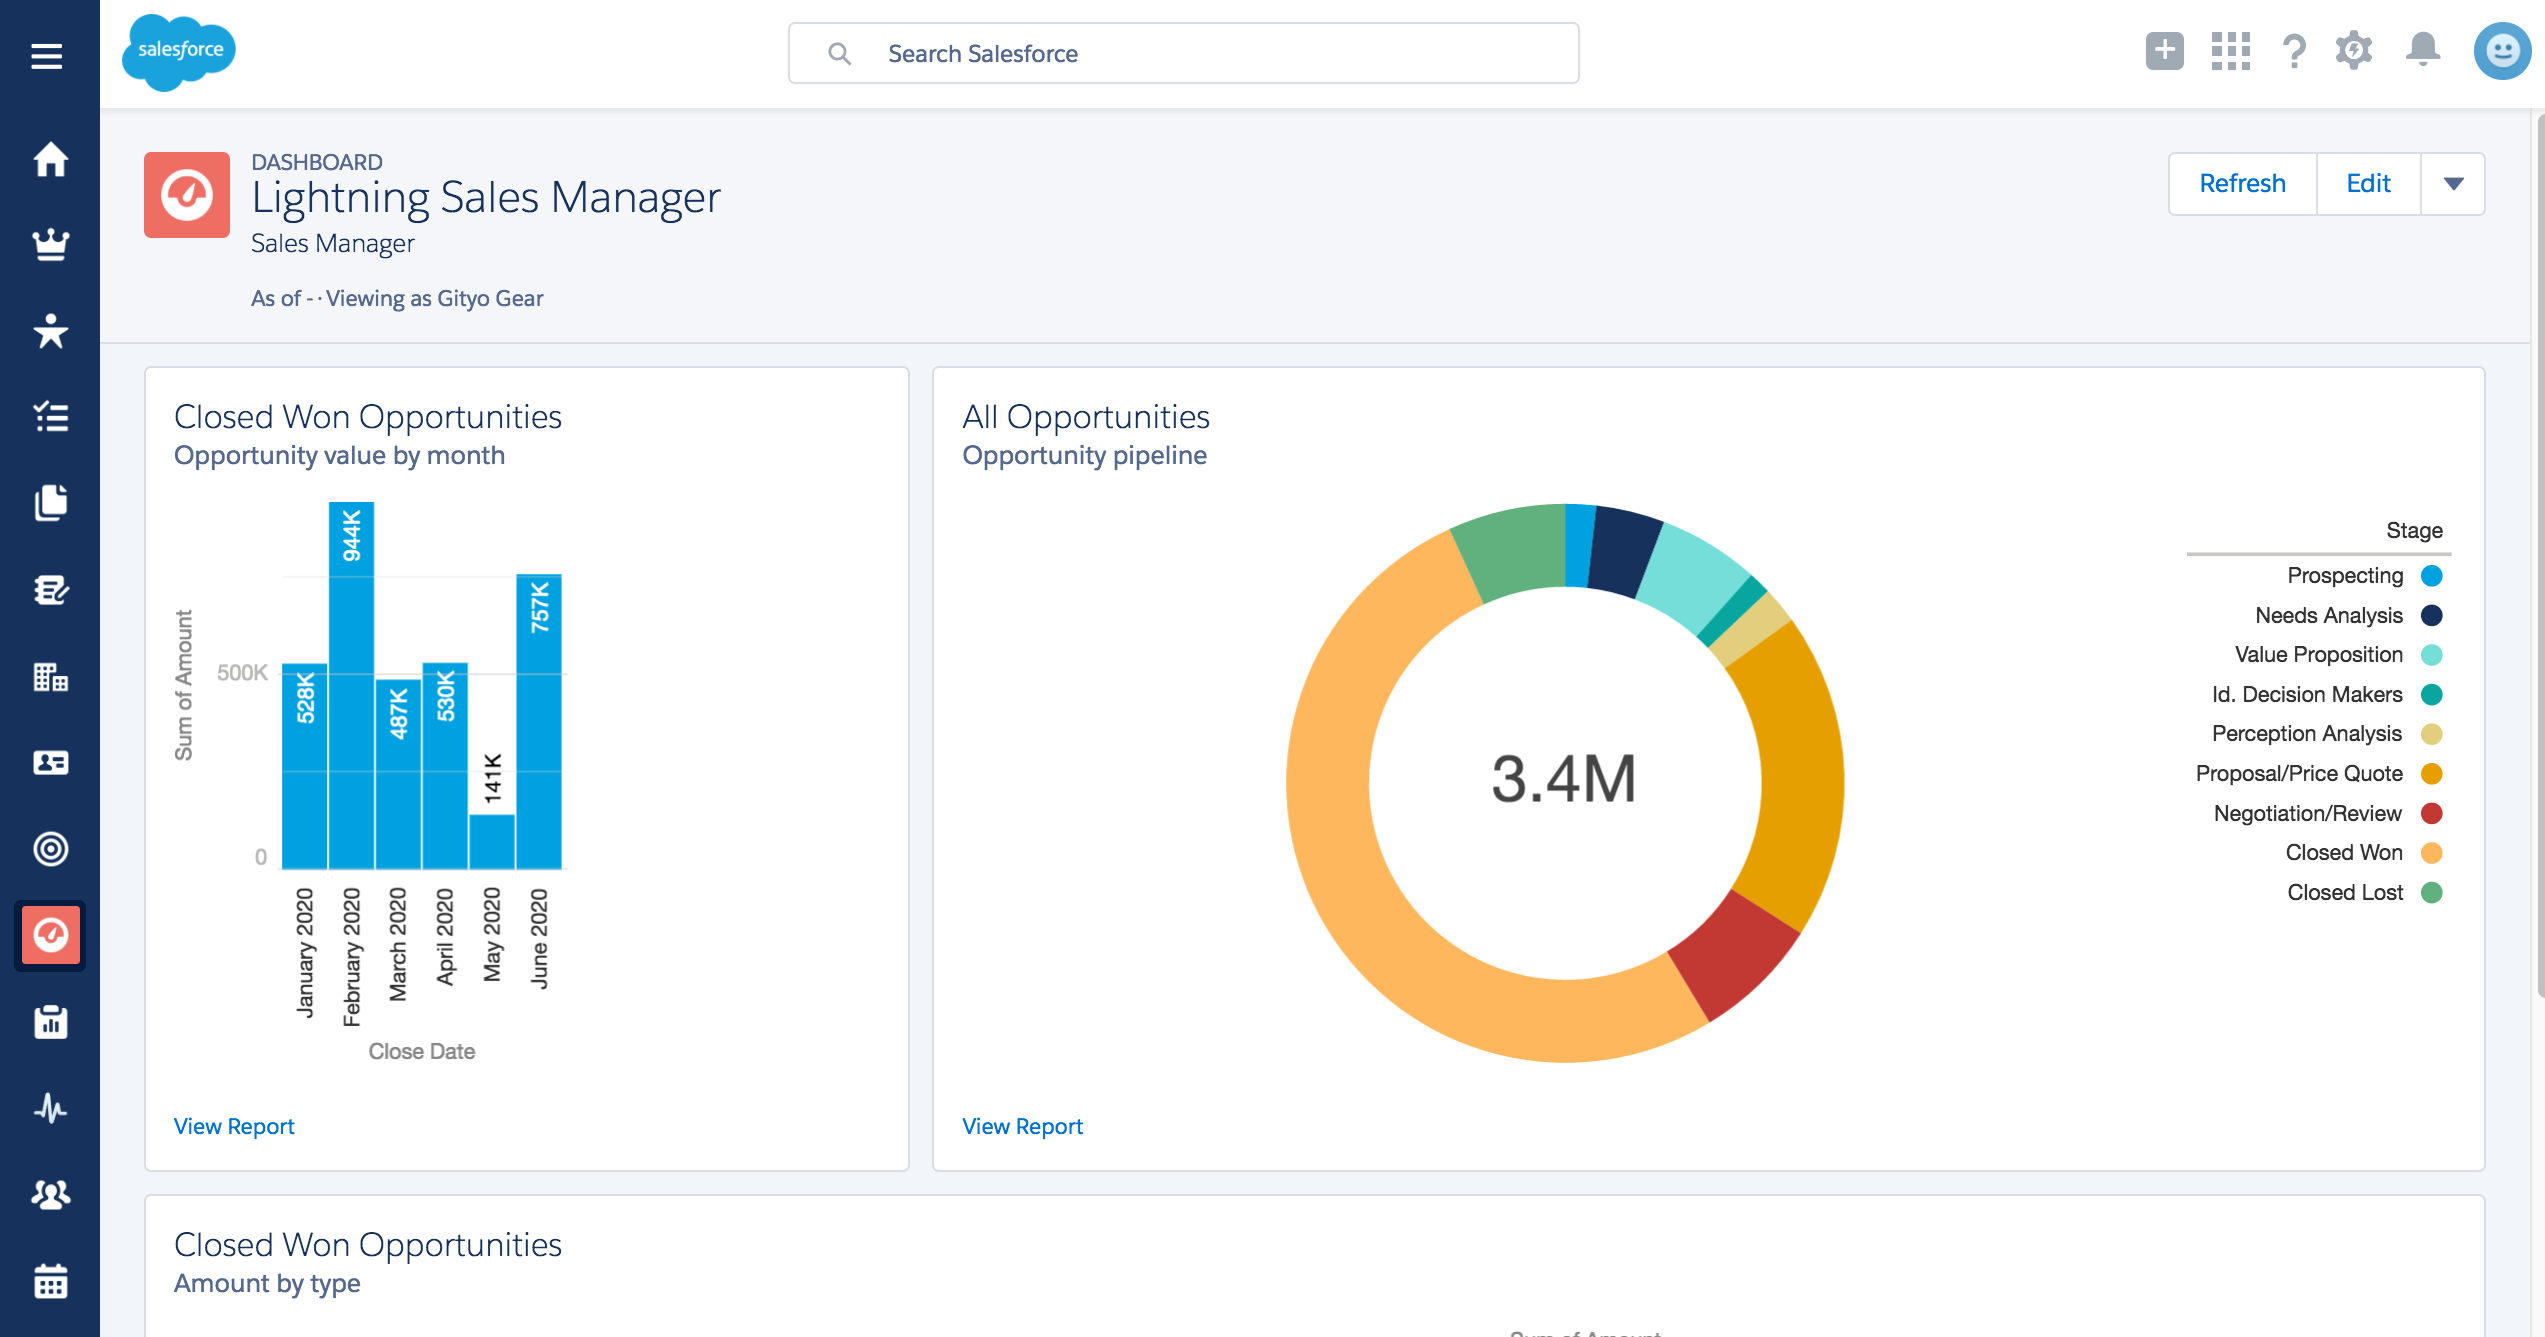The height and width of the screenshot is (1337, 2545).
Task: Select the active Dashboards sidebar item
Action: coord(50,935)
